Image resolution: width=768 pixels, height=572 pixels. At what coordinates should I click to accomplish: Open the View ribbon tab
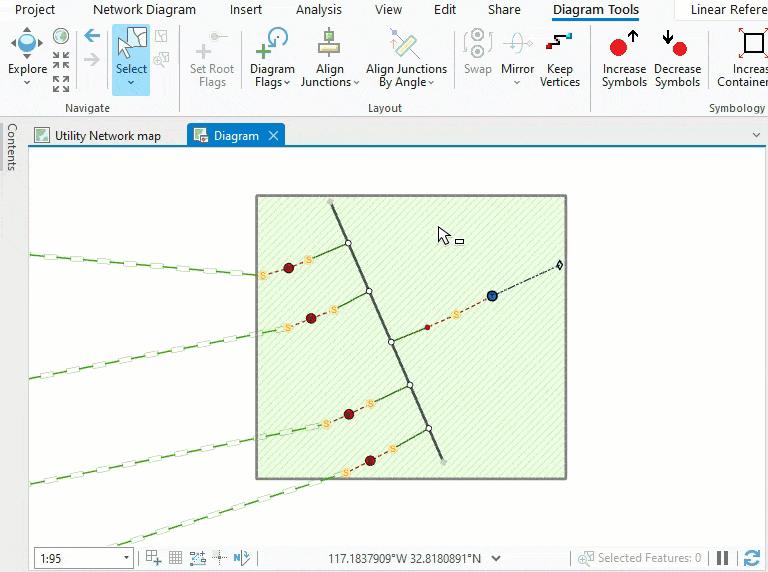(x=388, y=9)
